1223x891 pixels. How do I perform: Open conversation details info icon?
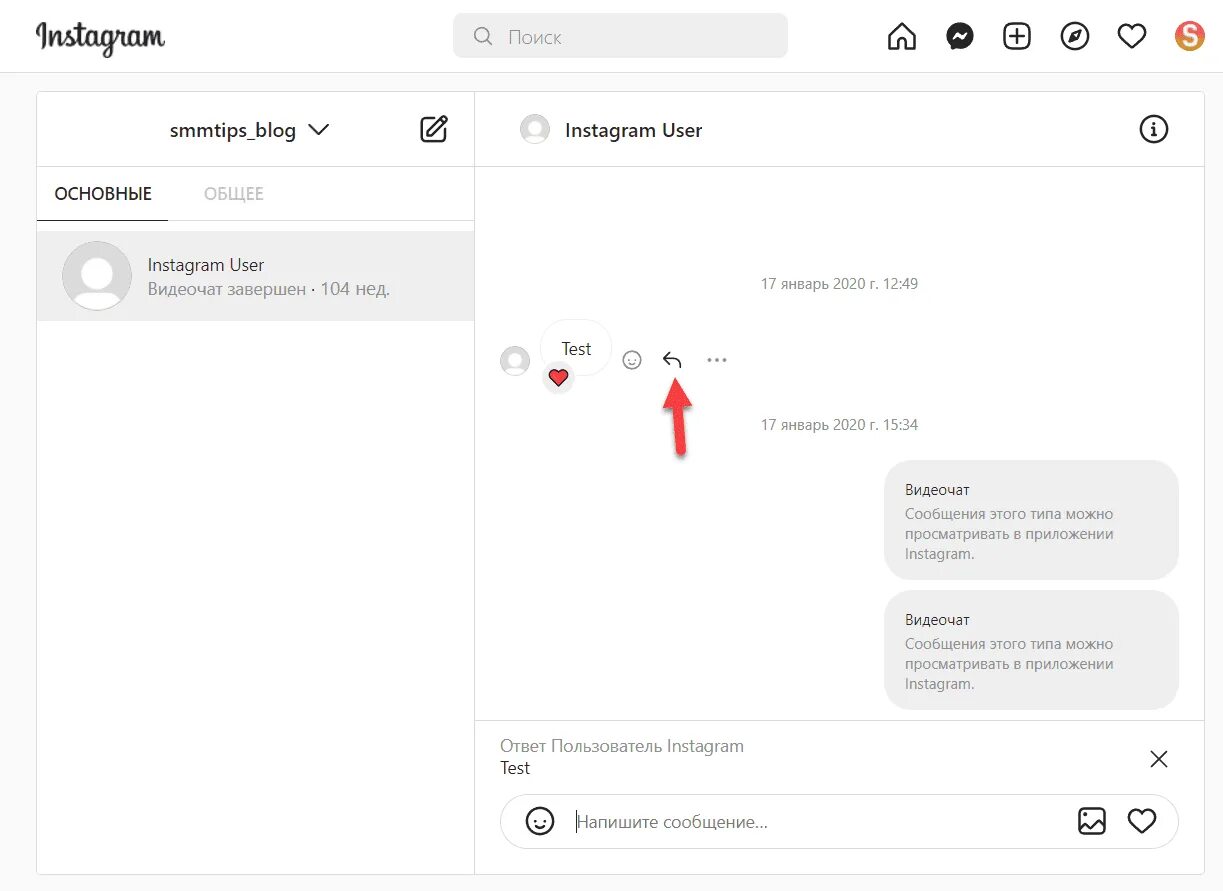(x=1153, y=129)
